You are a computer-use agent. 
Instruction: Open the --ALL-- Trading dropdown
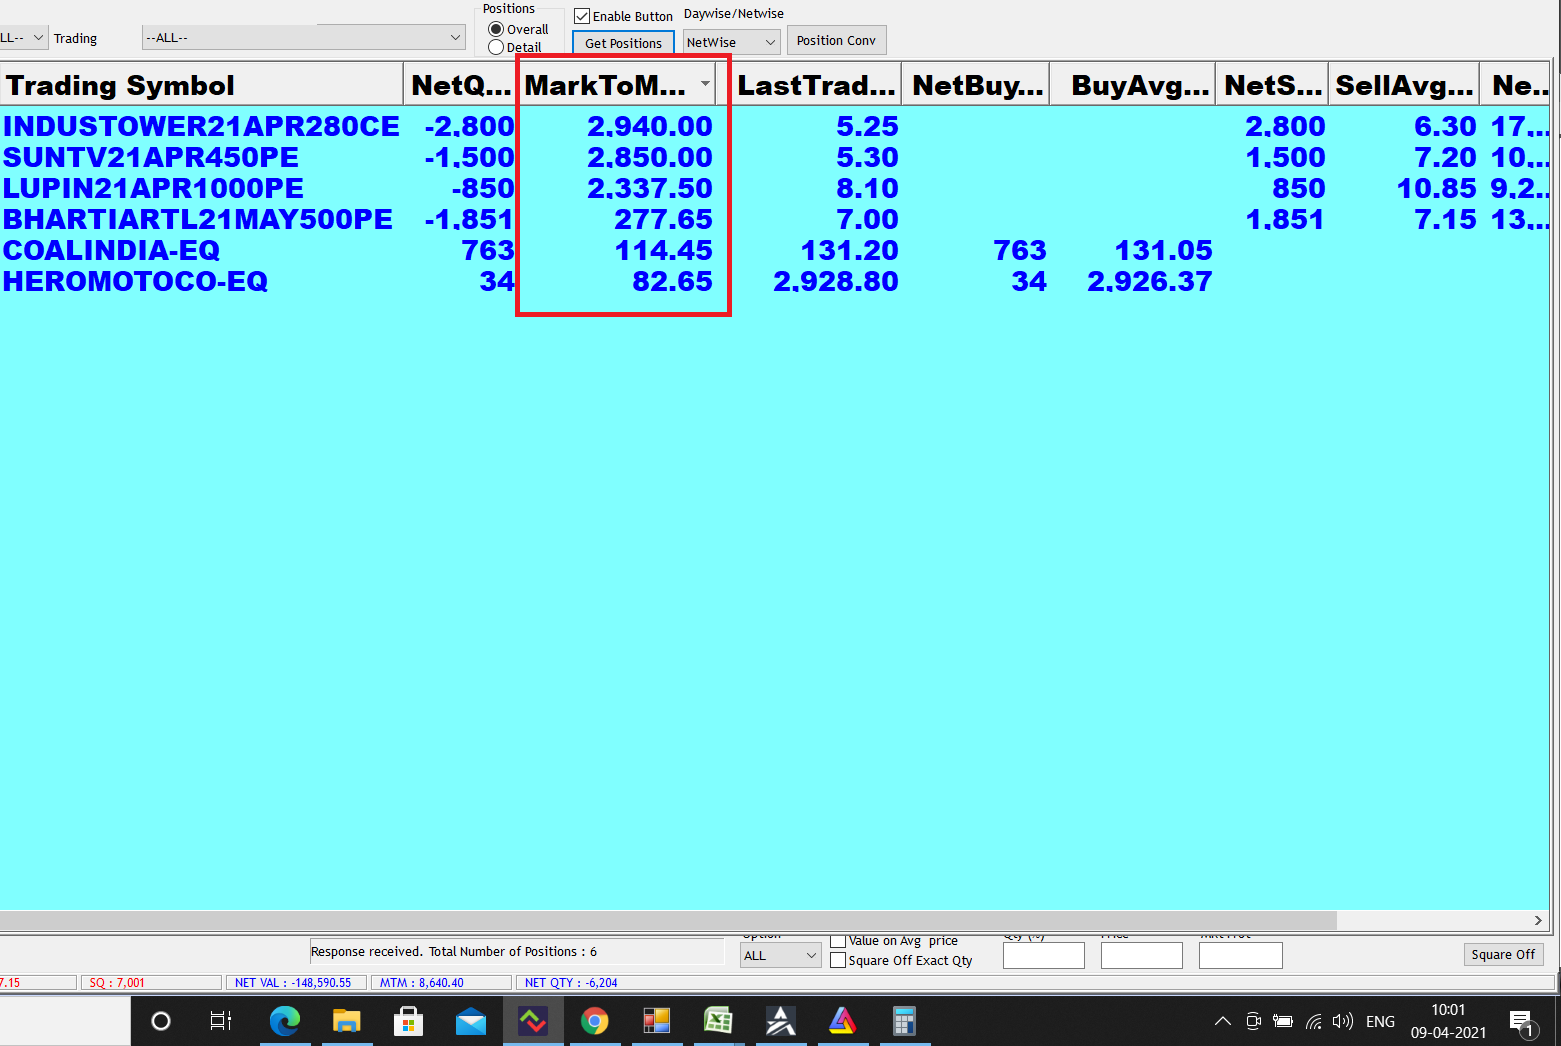[x=304, y=38]
